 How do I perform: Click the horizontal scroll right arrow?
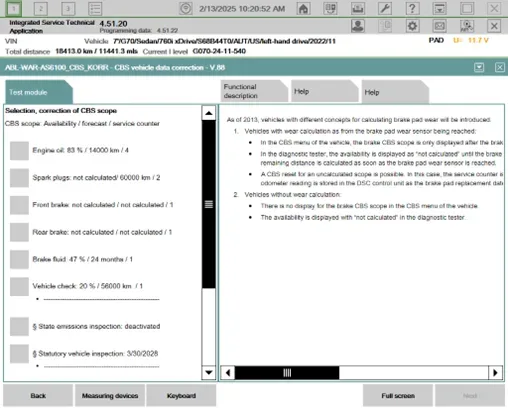click(495, 373)
